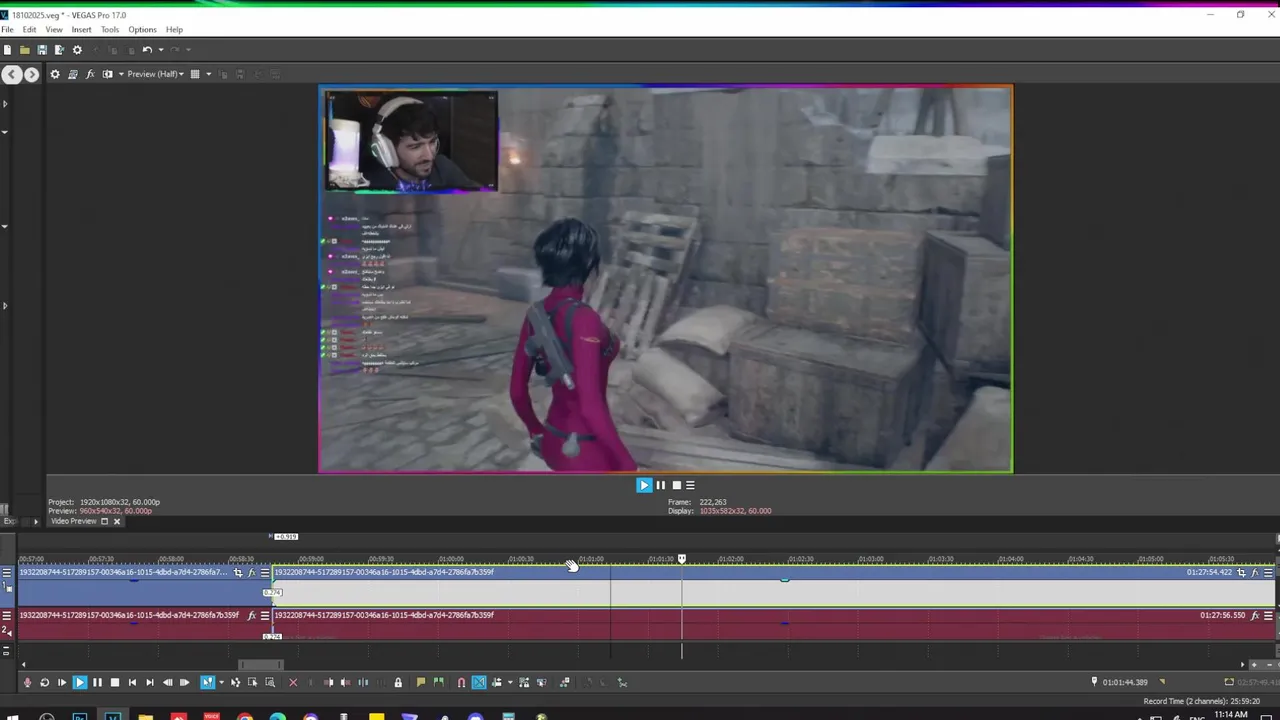Click the back arrow navigation circle
1280x720 pixels.
[11, 74]
